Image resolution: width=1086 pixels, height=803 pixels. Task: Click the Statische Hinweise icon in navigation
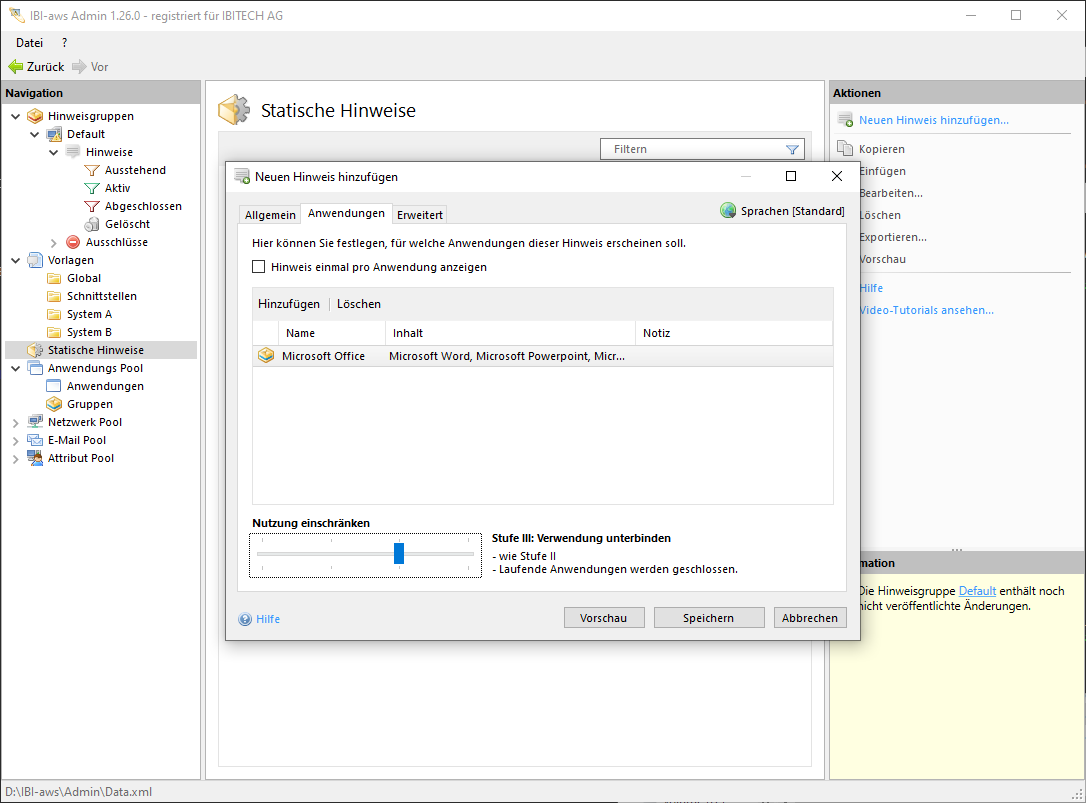click(x=35, y=350)
